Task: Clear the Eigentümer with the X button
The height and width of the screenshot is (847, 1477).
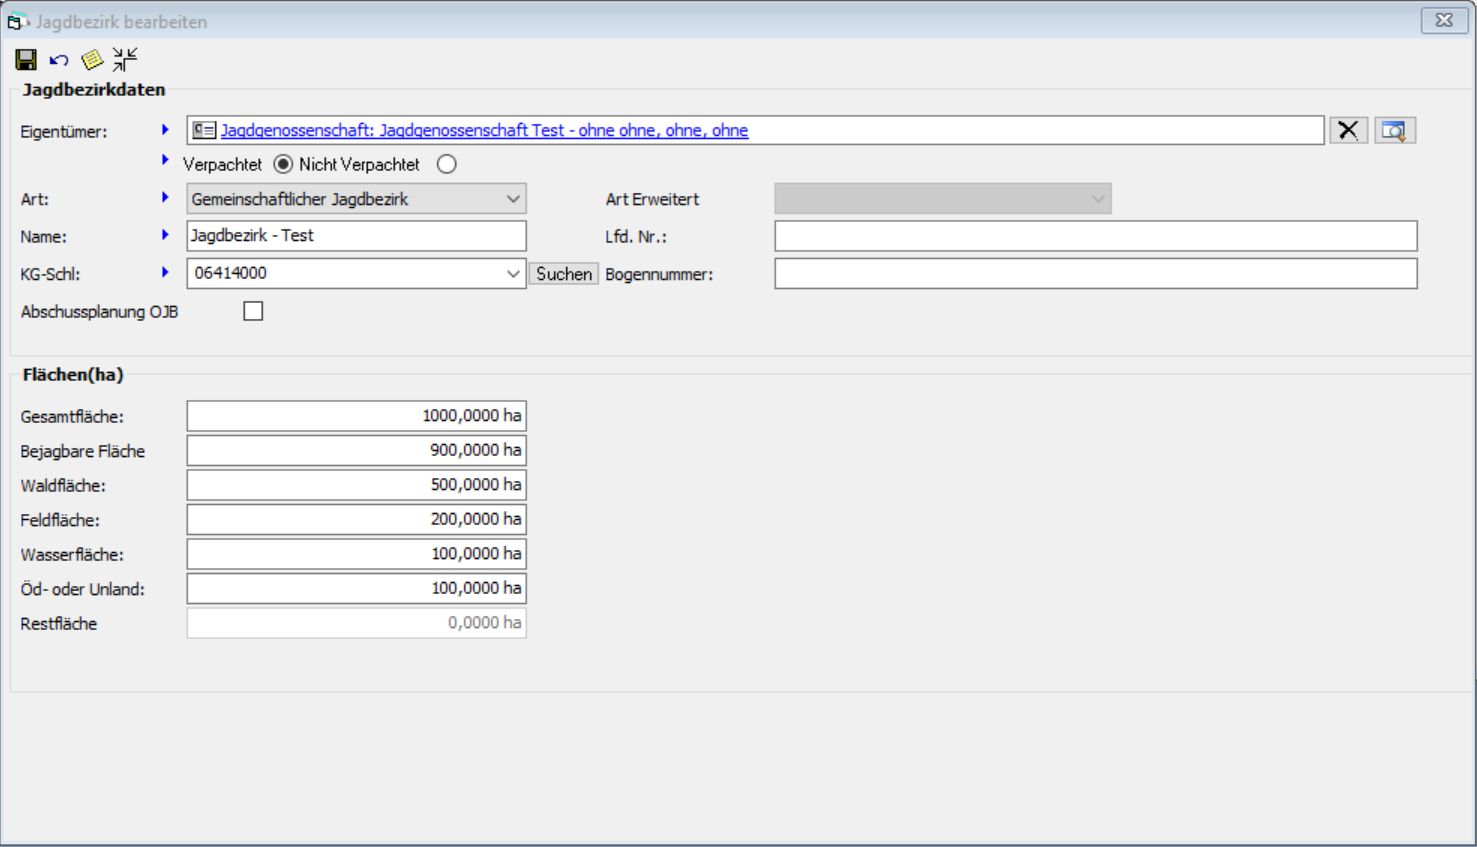Action: tap(1348, 130)
